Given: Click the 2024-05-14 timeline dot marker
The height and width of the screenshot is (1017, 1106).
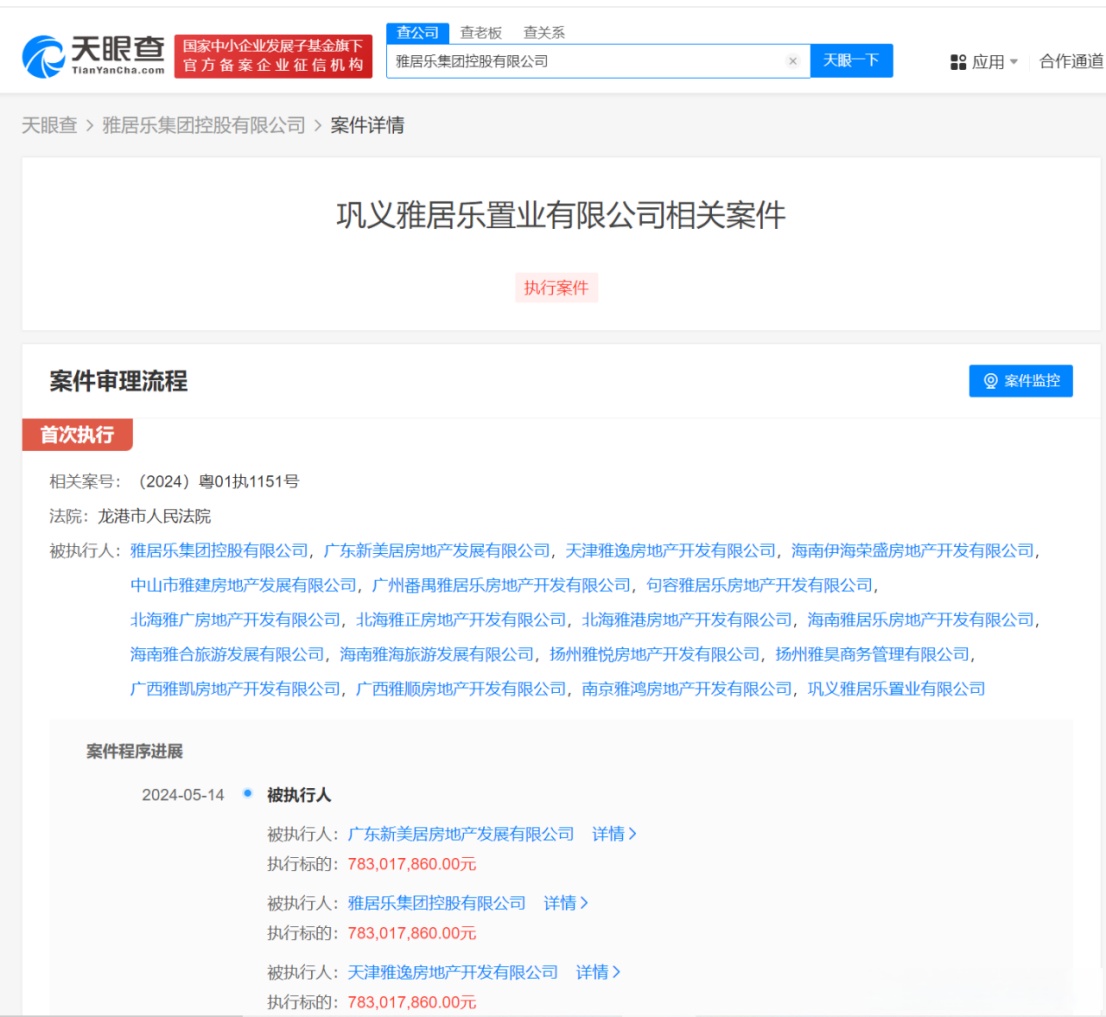Looking at the screenshot, I should 248,793.
